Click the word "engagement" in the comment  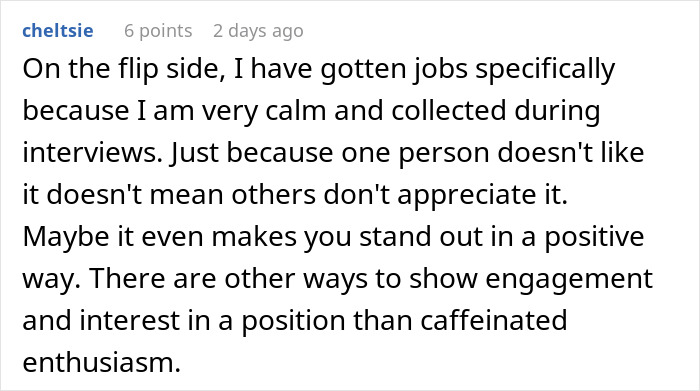569,279
